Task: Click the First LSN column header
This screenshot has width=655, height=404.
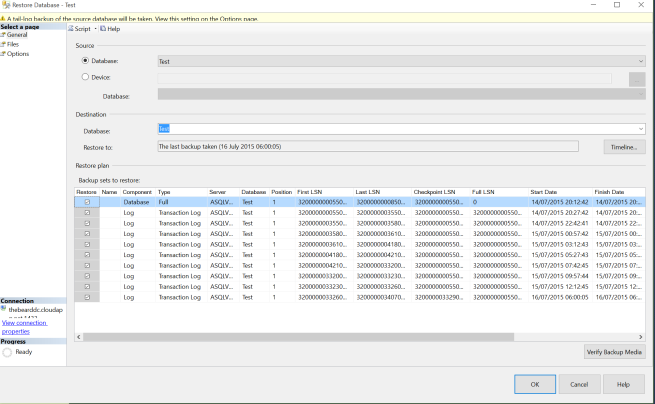Action: 310,191
